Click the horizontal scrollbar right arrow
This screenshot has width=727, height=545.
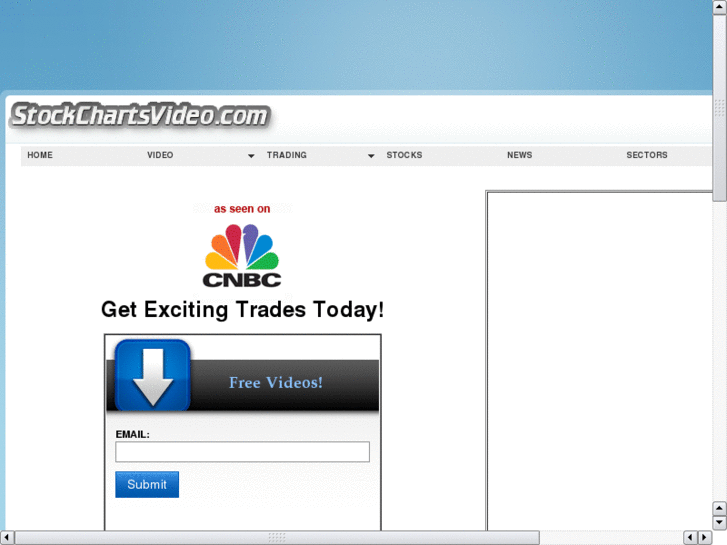[x=705, y=537]
